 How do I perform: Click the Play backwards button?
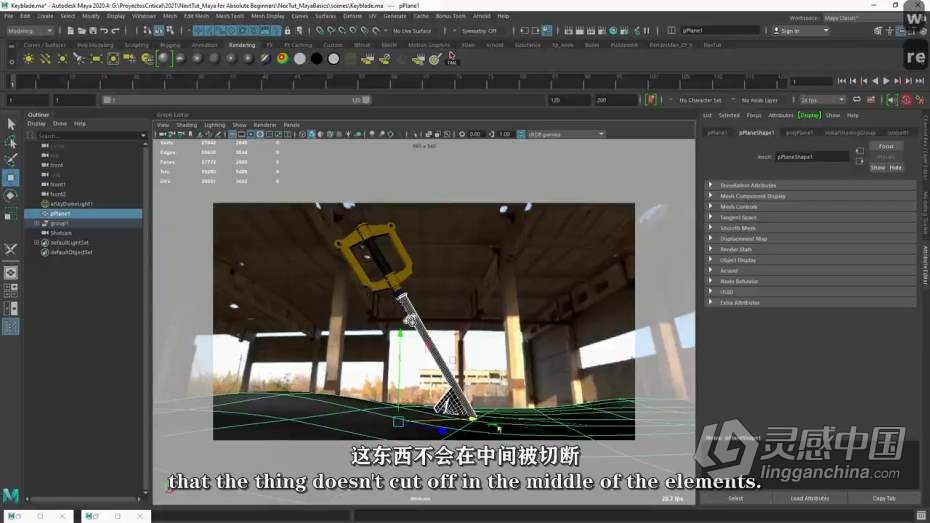pos(875,81)
